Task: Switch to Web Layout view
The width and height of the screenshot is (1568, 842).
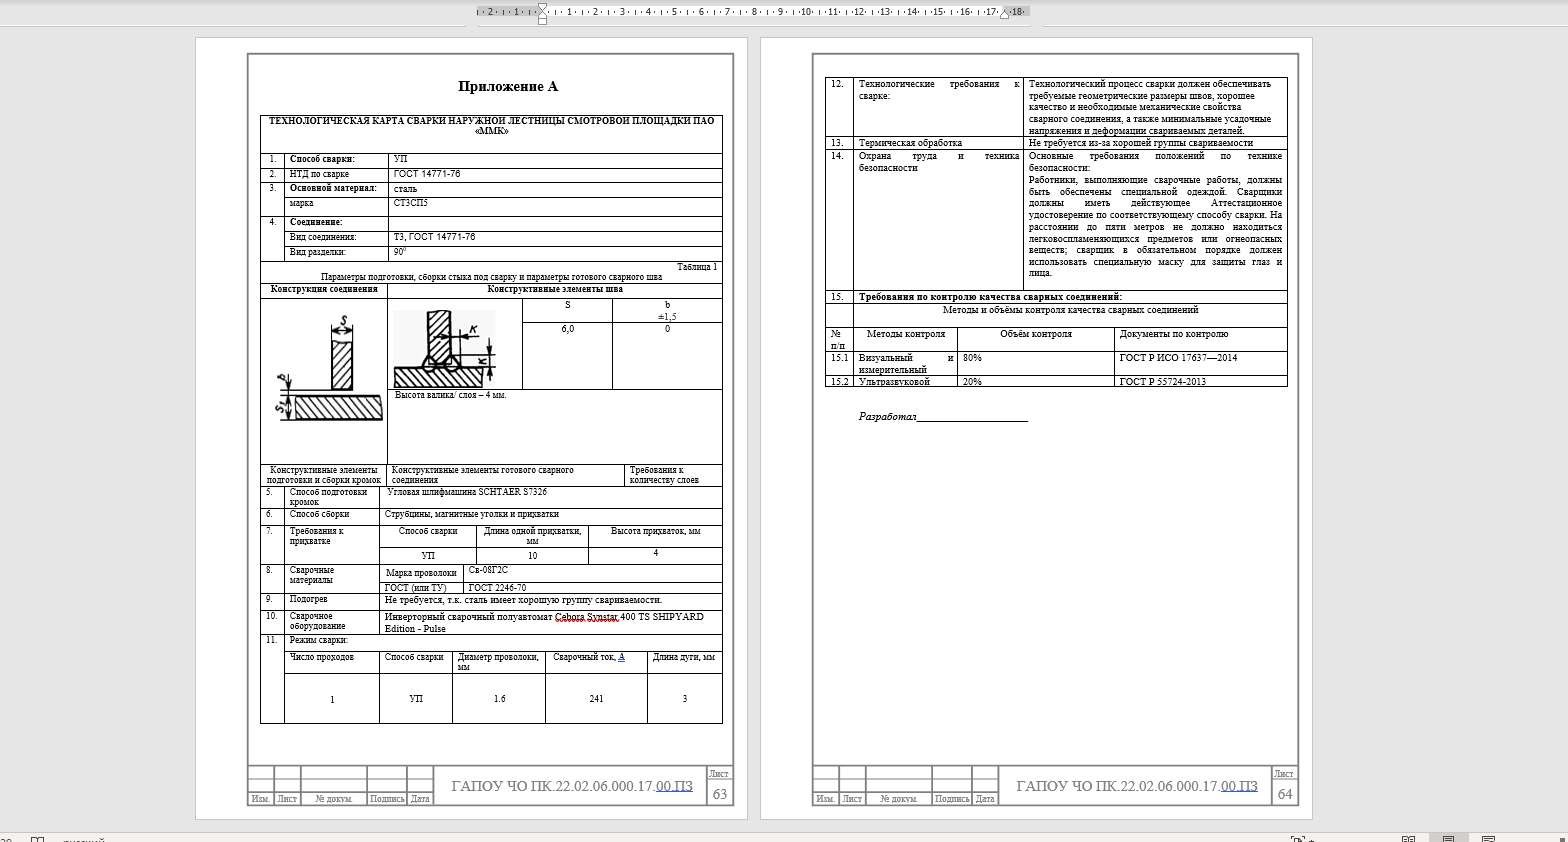Action: pos(1488,839)
